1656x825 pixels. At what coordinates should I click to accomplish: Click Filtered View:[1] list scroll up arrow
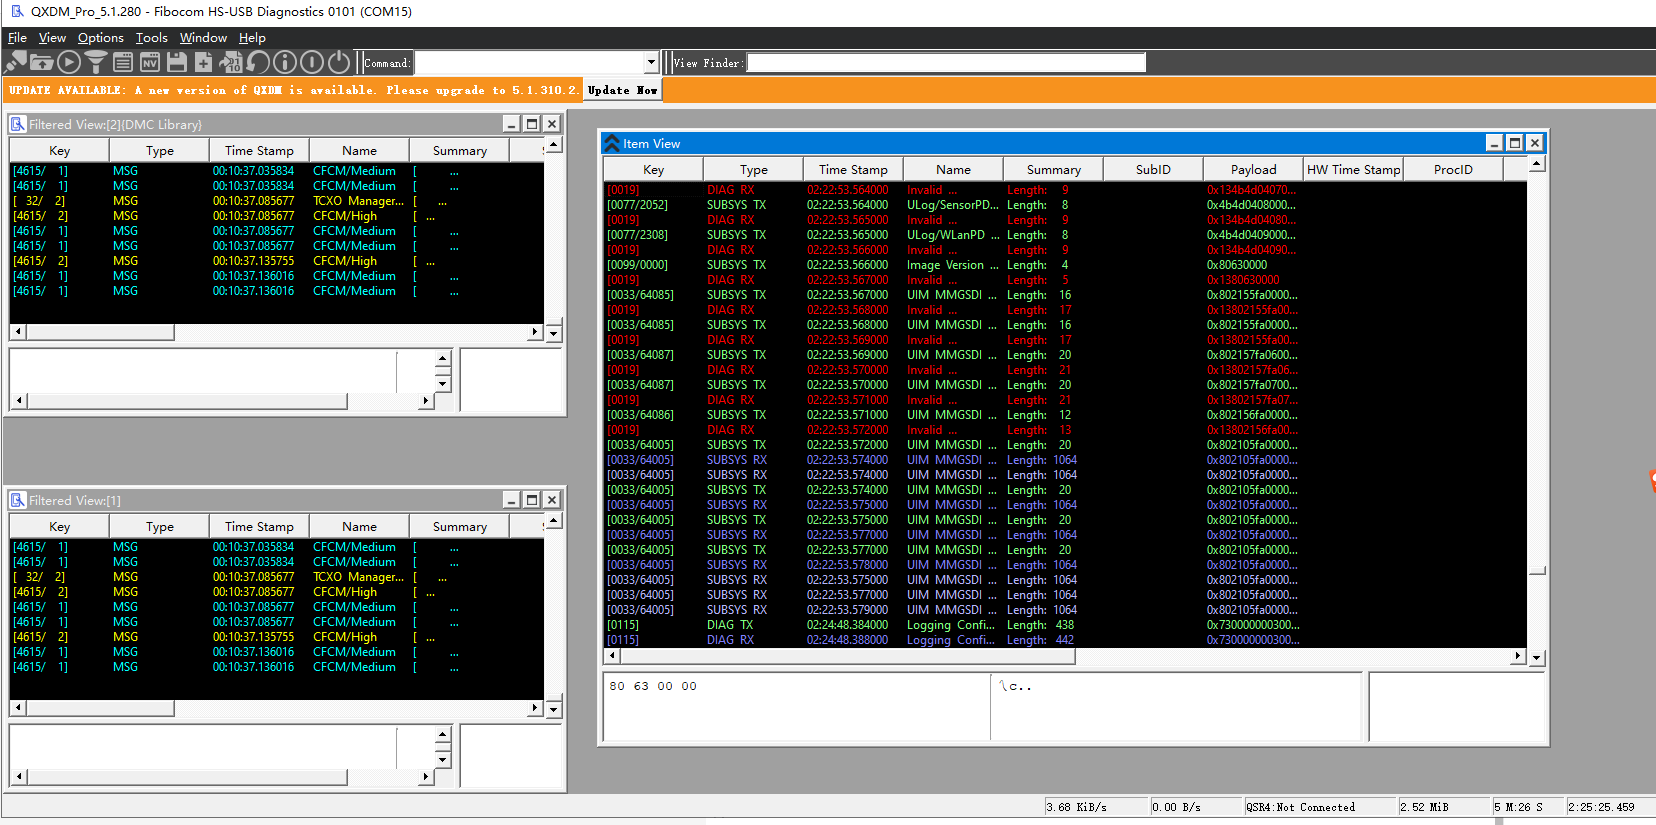pyautogui.click(x=554, y=521)
